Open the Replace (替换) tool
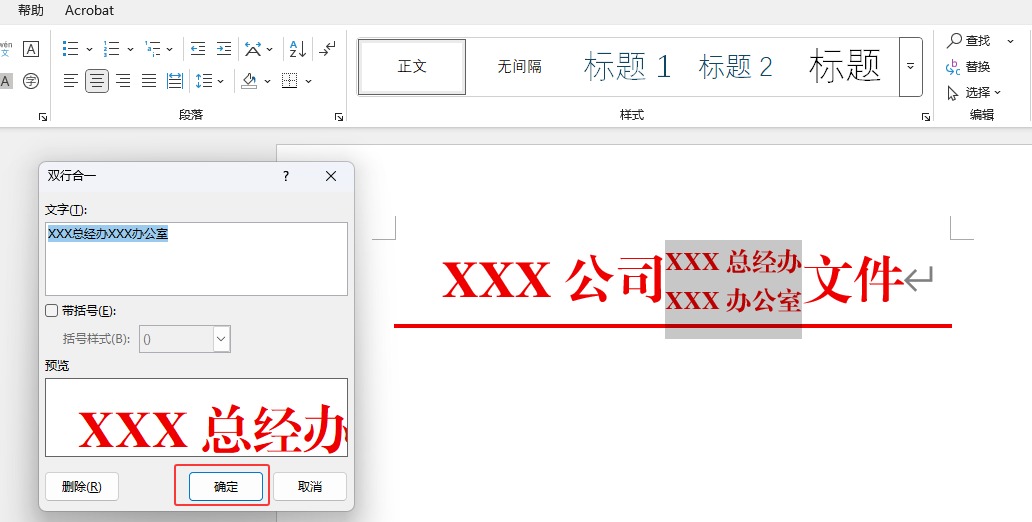This screenshot has height=522, width=1032. point(969,66)
